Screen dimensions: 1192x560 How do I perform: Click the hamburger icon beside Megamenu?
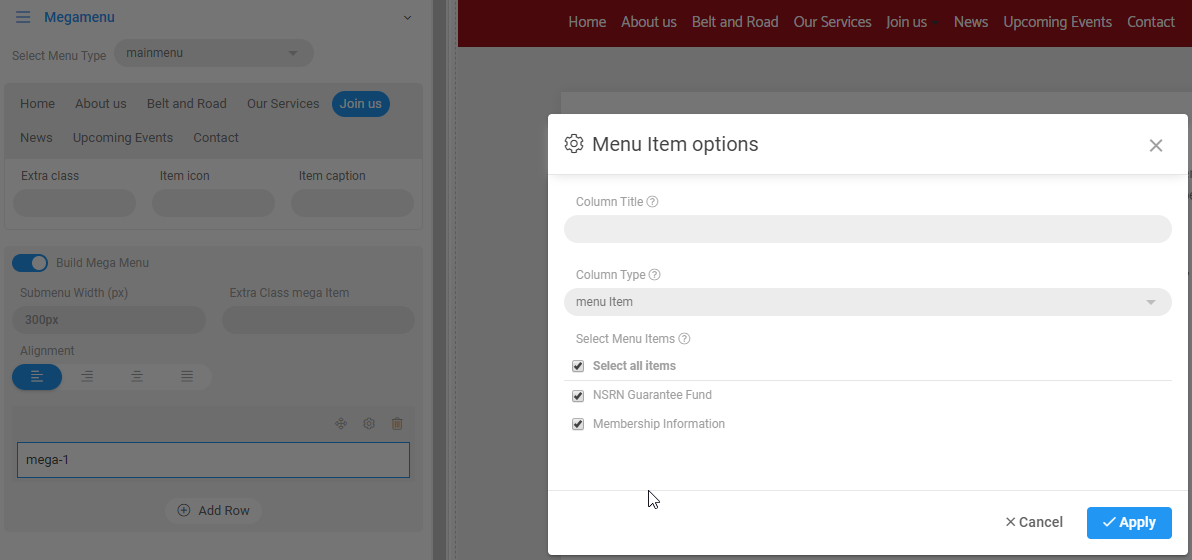tap(23, 17)
